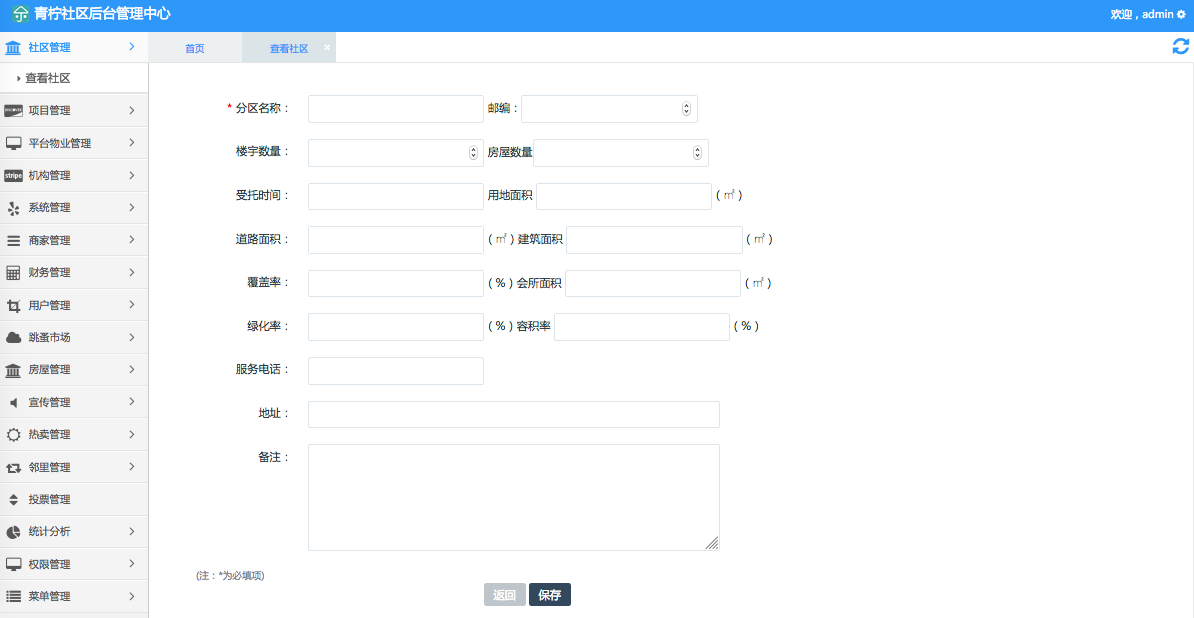1194x618 pixels.
Task: Focus the 受托时间 input field
Action: [396, 196]
